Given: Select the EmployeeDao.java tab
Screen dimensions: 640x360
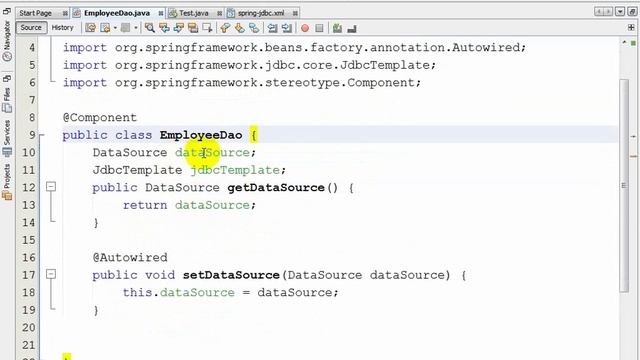Looking at the screenshot, I should click(x=117, y=13).
